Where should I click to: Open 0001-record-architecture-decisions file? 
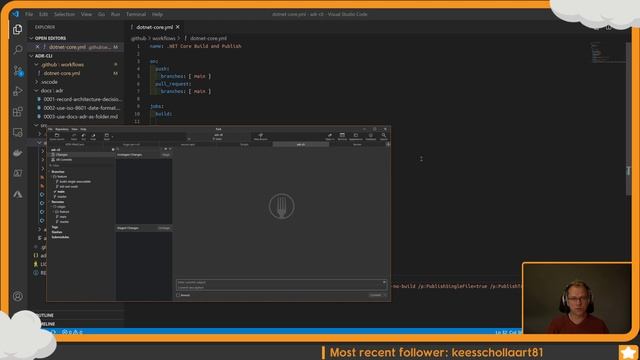point(82,99)
